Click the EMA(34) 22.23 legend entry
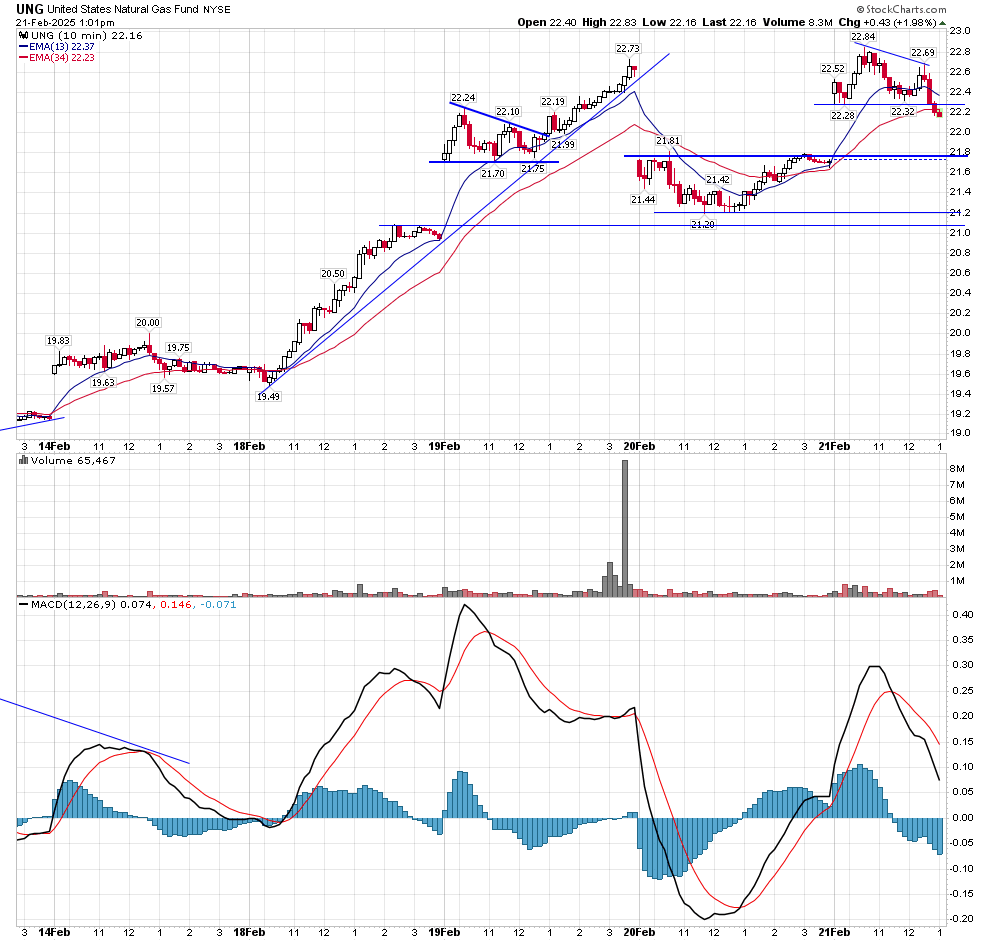 pos(62,57)
